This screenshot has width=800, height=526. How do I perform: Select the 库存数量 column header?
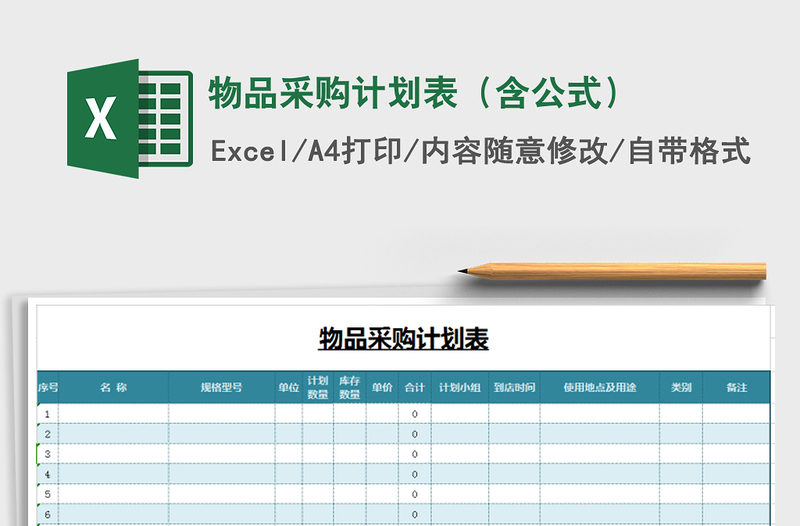click(x=349, y=387)
